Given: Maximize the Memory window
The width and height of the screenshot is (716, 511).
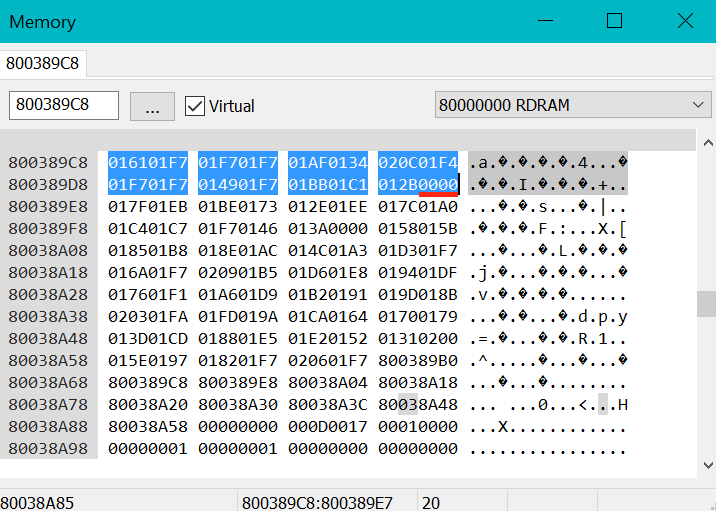Looking at the screenshot, I should pos(615,21).
